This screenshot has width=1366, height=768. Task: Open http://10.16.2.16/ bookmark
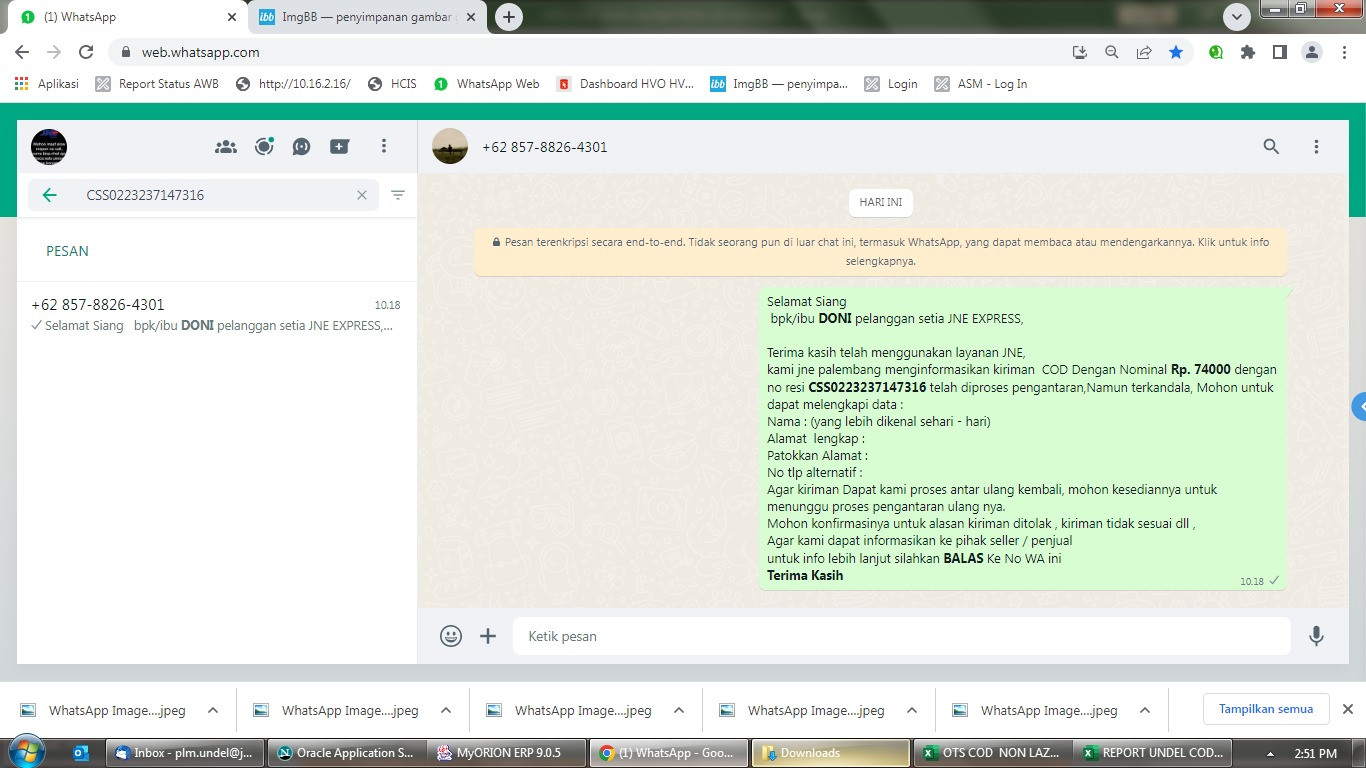(293, 84)
